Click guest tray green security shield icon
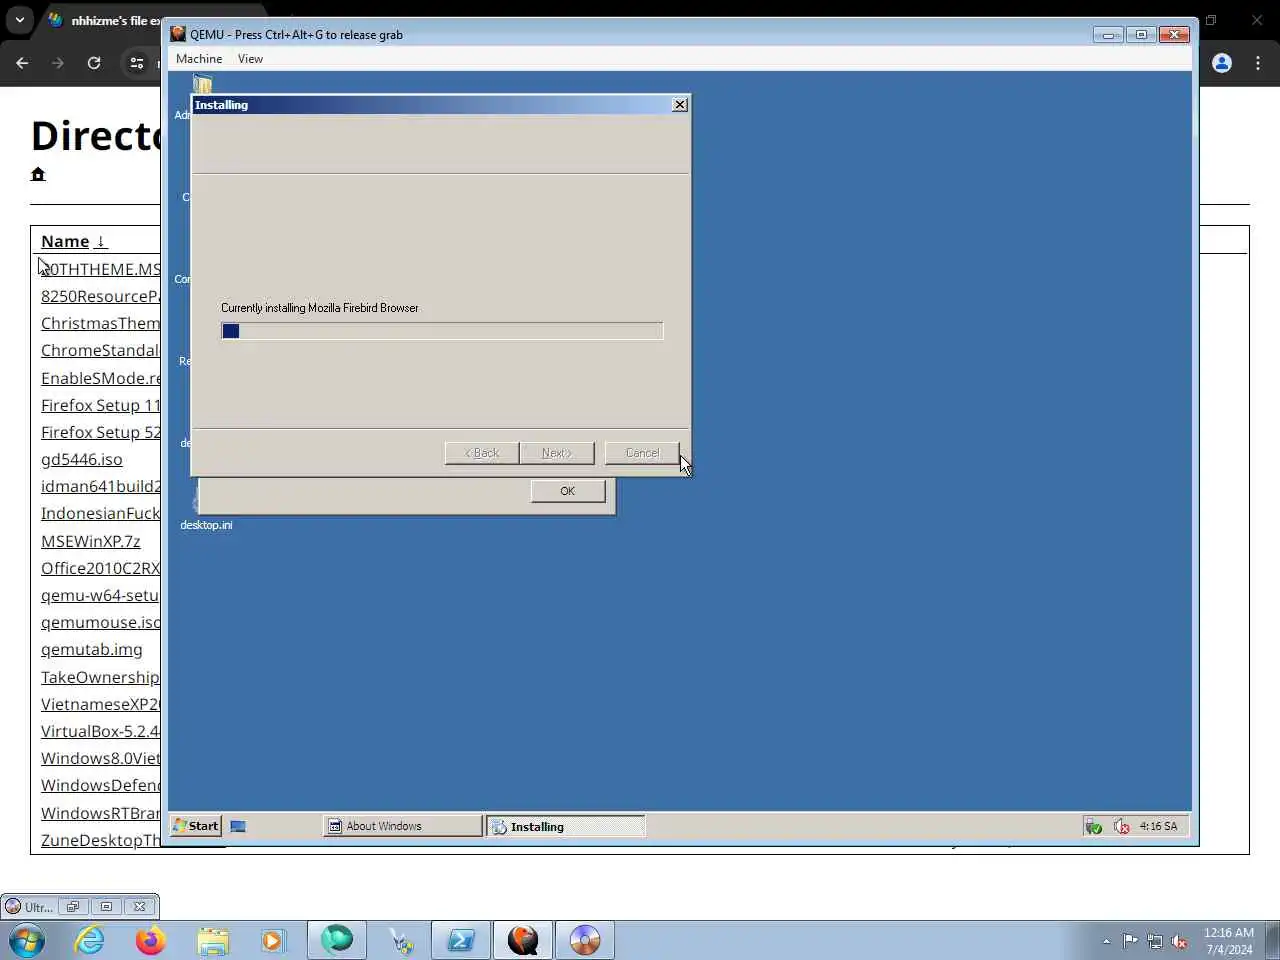 coord(1094,826)
